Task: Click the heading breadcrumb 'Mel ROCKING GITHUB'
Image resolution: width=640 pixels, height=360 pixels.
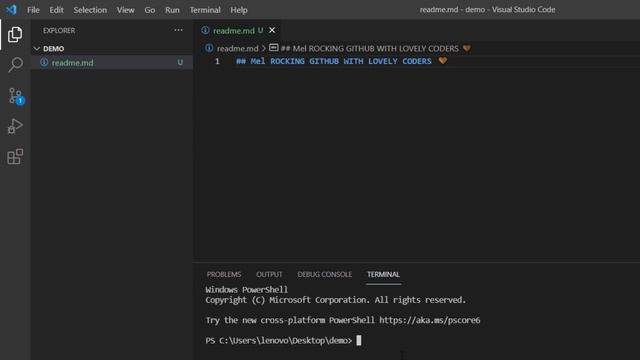Action: click(x=369, y=48)
